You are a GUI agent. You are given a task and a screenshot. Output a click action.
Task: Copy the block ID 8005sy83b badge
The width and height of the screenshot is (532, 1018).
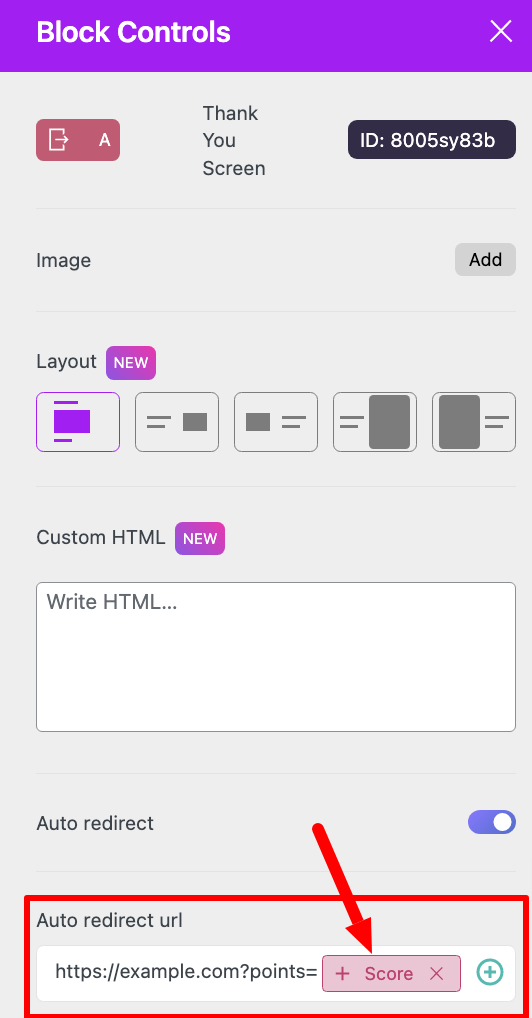tap(431, 140)
